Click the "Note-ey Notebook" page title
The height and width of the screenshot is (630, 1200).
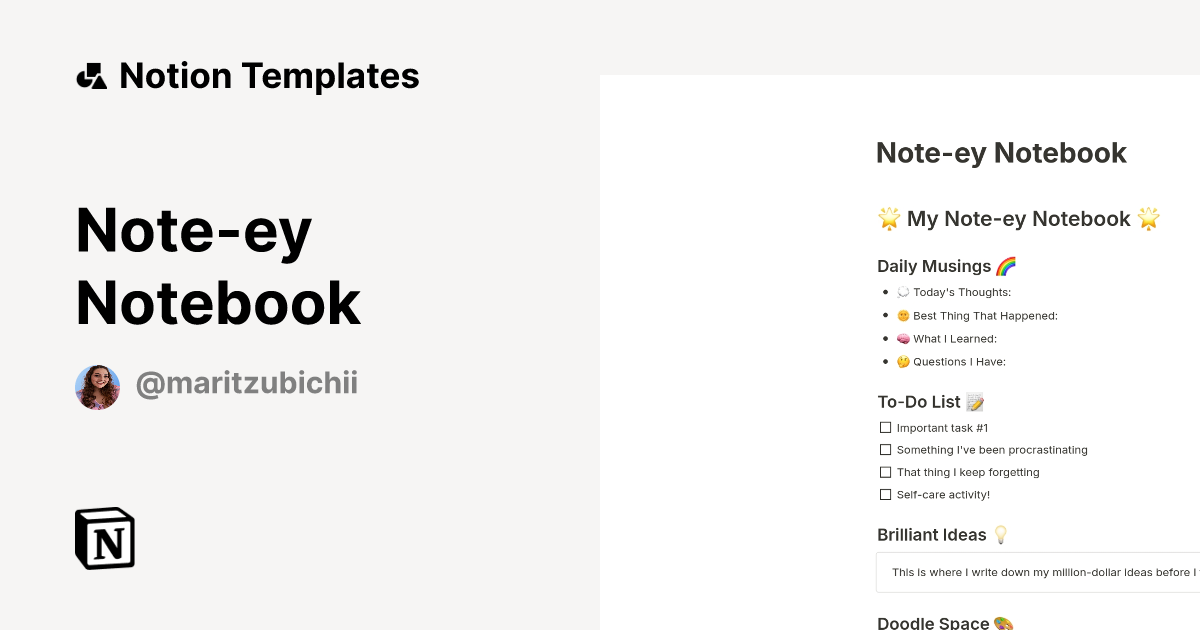coord(1001,153)
